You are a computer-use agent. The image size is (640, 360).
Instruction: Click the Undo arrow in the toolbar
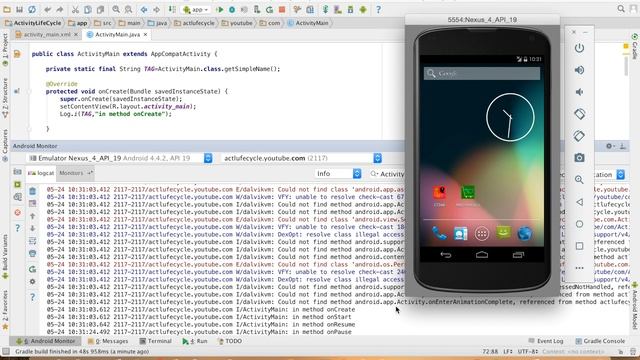point(48,9)
